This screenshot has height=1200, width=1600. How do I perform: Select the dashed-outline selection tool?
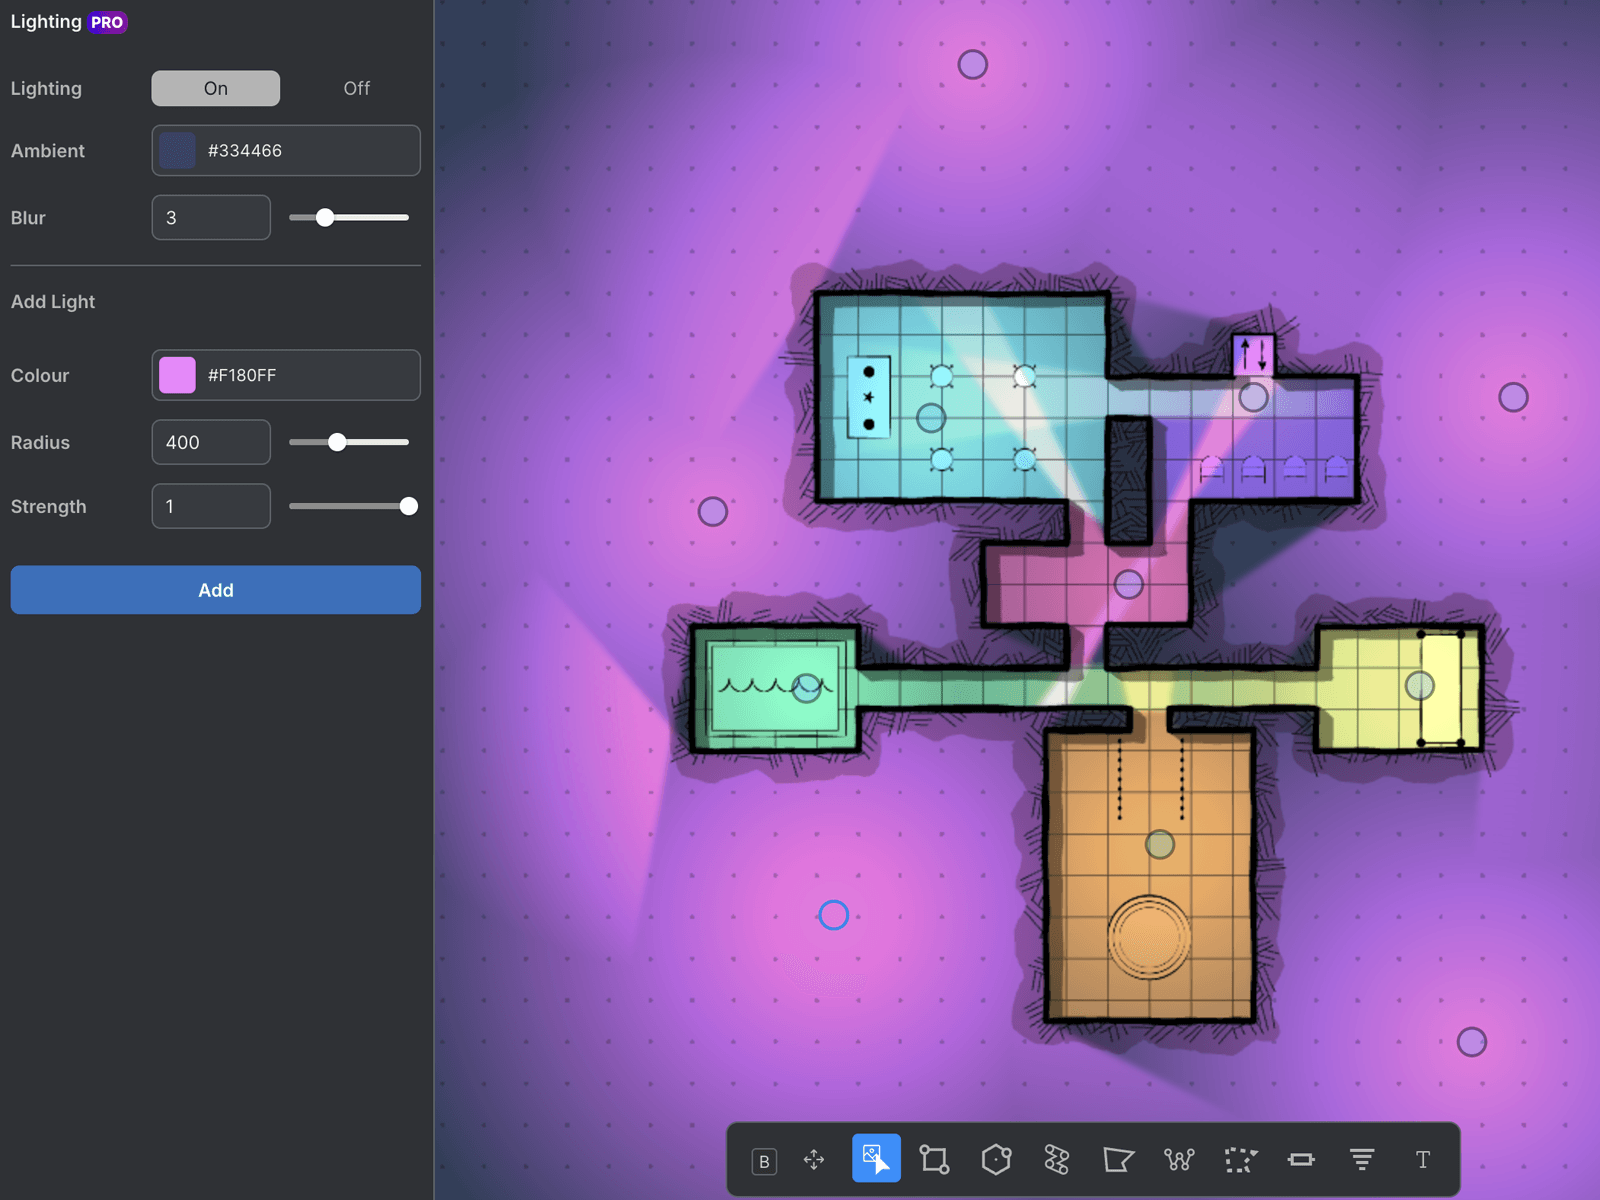click(1240, 1160)
